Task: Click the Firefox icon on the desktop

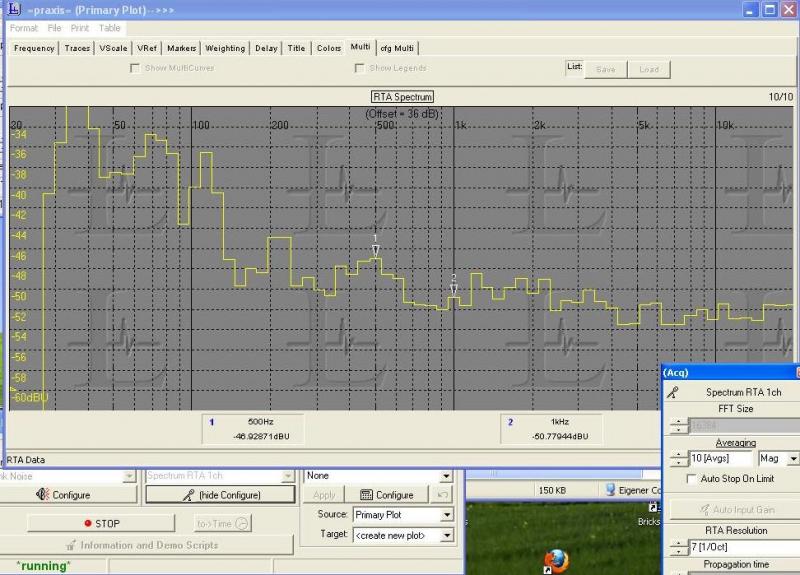Action: click(x=556, y=560)
